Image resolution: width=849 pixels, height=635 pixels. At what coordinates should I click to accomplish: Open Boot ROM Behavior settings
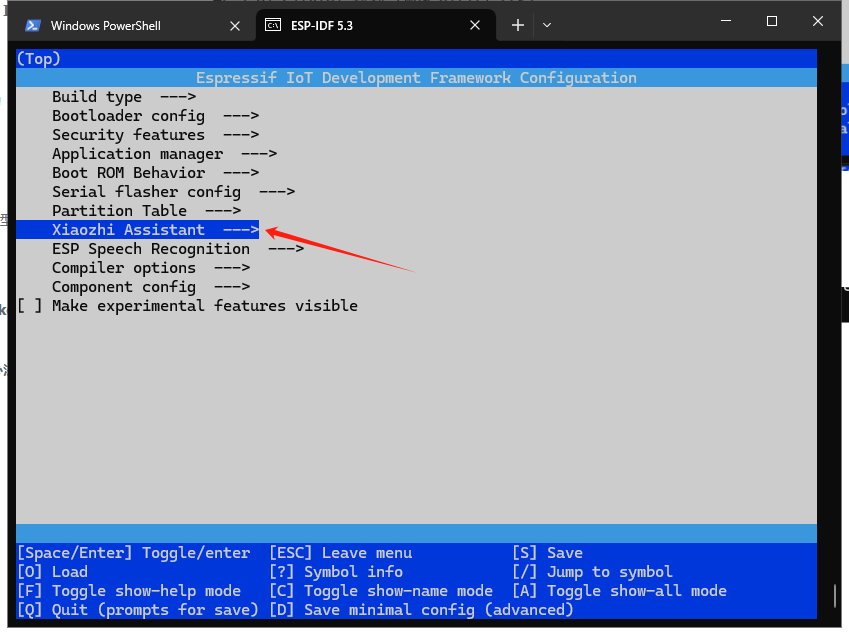coord(125,172)
